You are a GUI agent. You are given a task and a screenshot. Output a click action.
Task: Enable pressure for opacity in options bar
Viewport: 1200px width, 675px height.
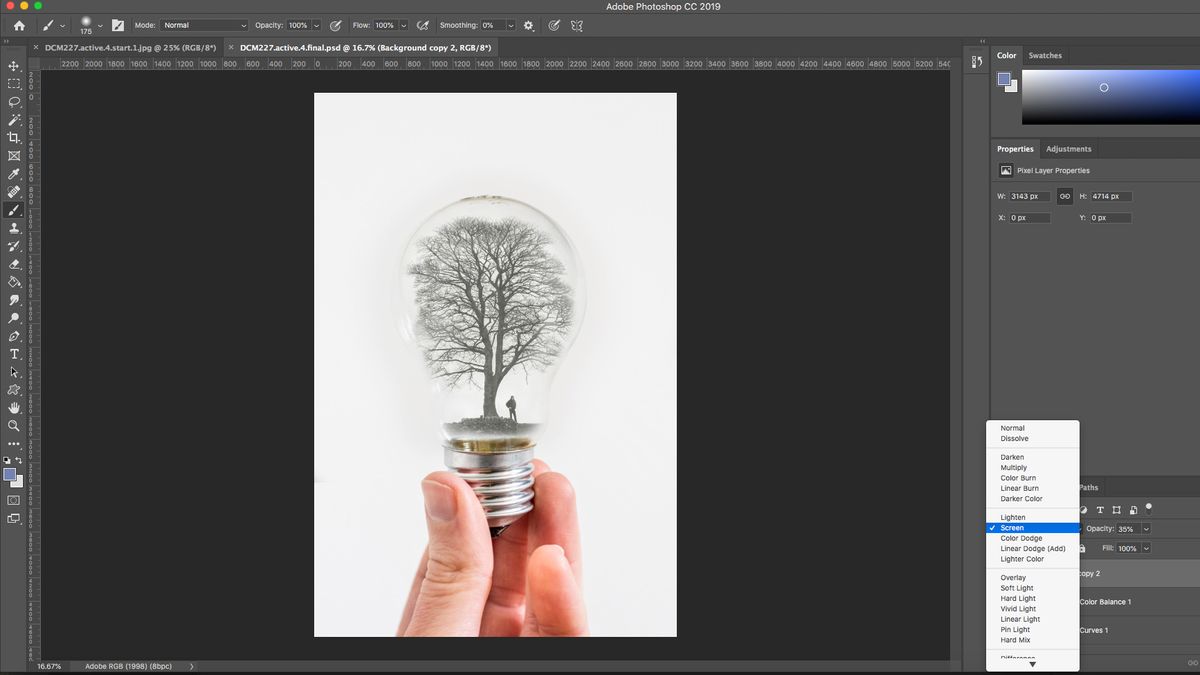[336, 26]
